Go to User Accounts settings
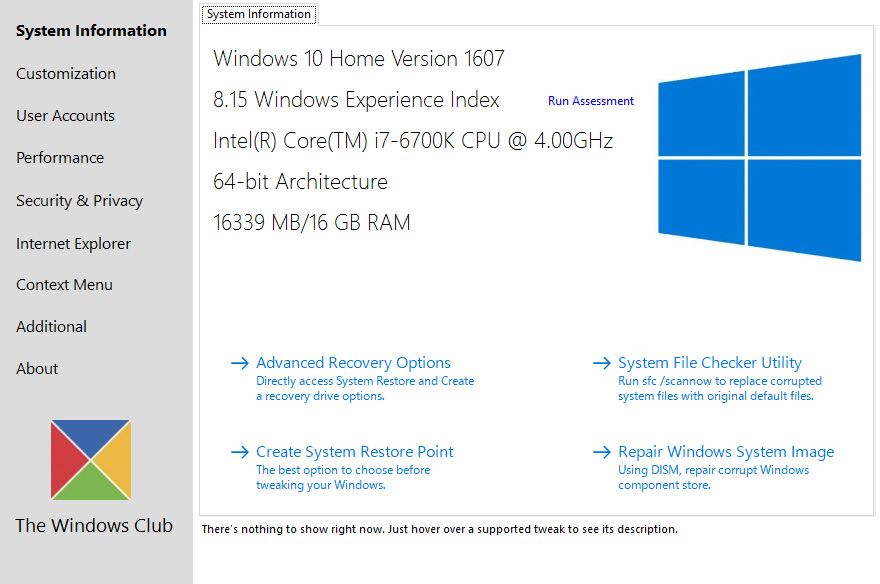880x584 pixels. click(65, 116)
